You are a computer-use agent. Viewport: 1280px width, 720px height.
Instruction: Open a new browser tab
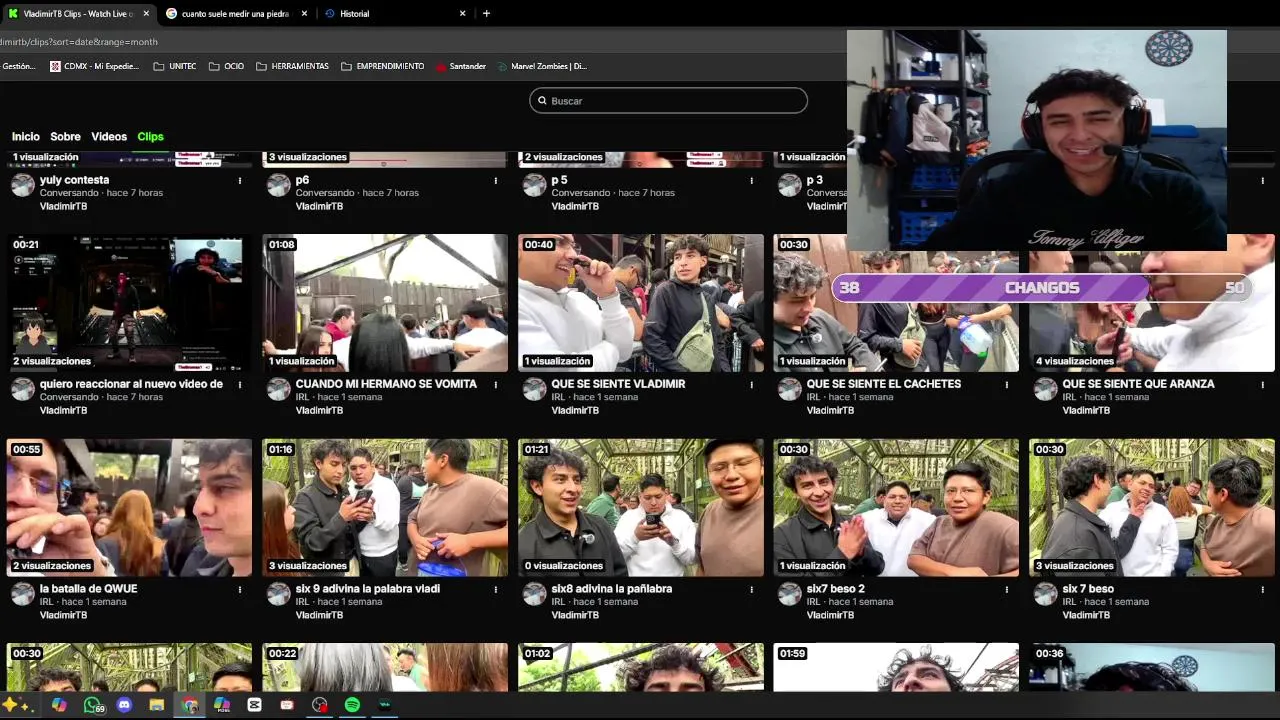click(486, 14)
